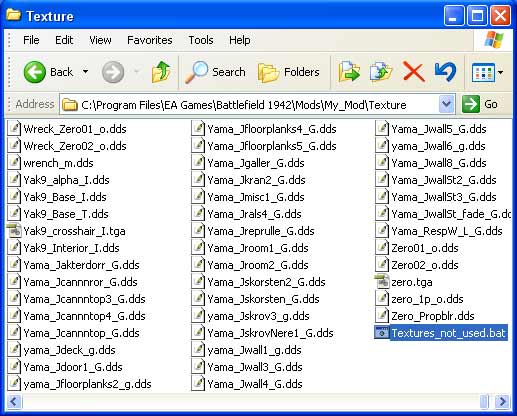Click the Move To folder icon
The width and height of the screenshot is (517, 416).
(349, 71)
